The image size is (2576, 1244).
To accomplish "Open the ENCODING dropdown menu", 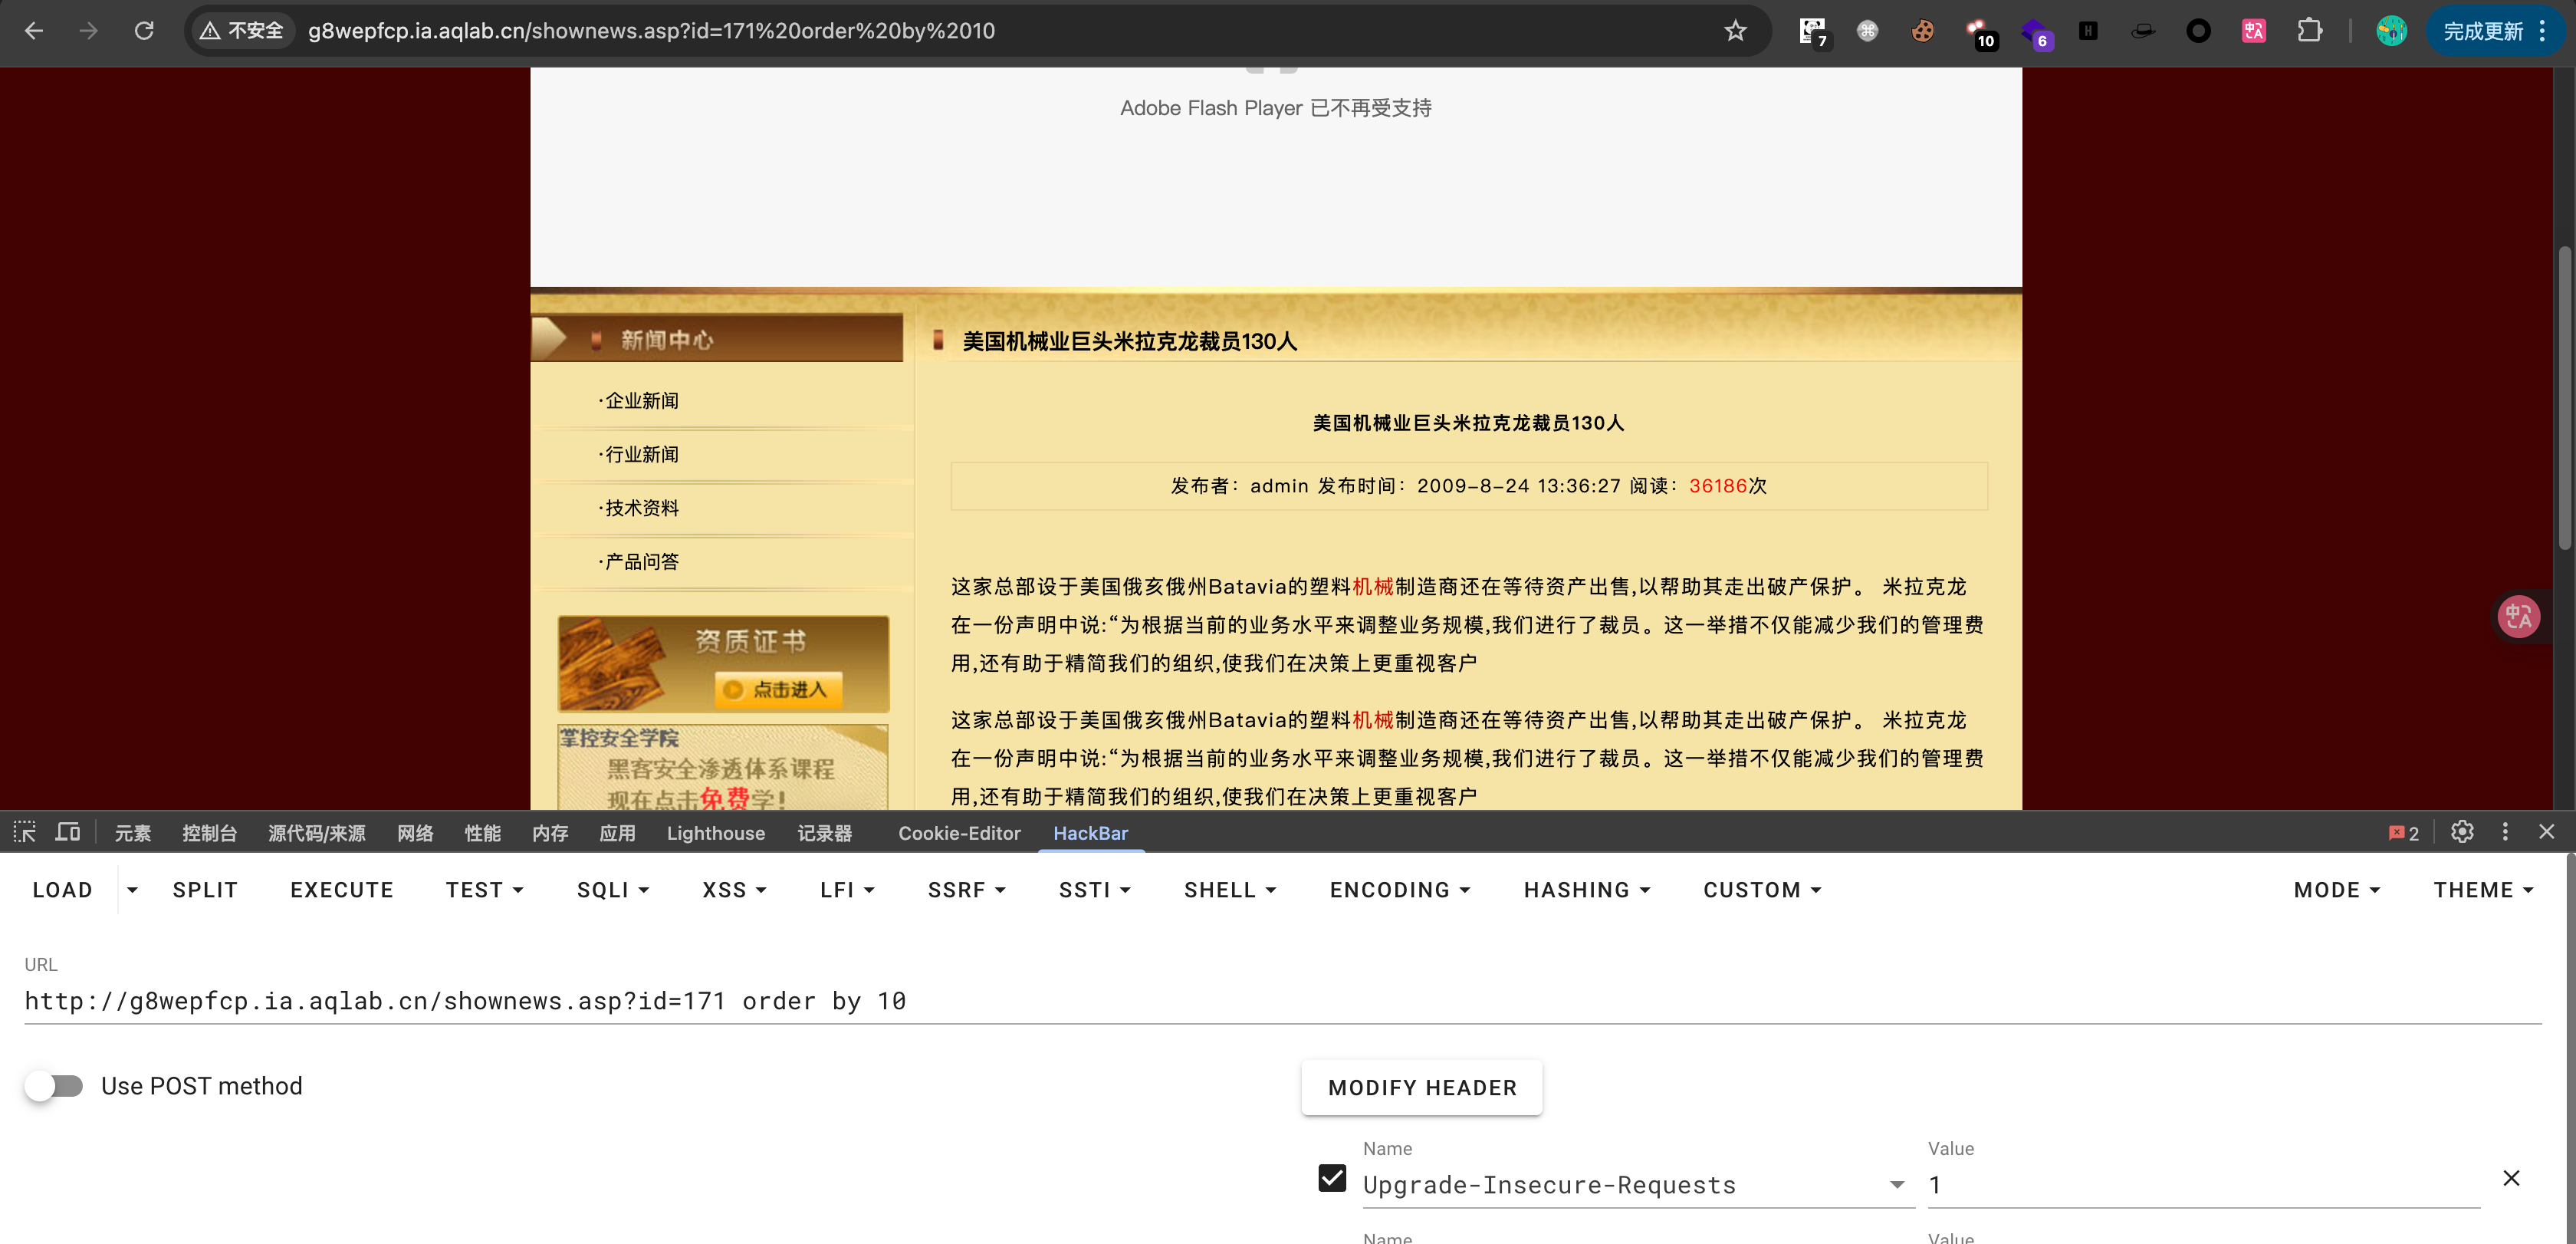I will pyautogui.click(x=1399, y=890).
